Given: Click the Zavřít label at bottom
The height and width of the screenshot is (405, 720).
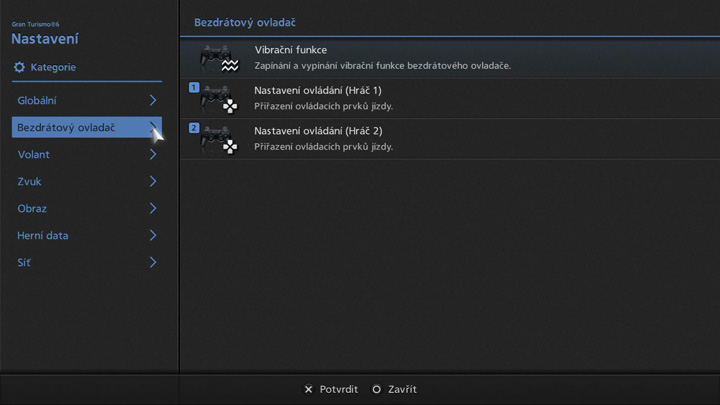Looking at the screenshot, I should point(401,389).
